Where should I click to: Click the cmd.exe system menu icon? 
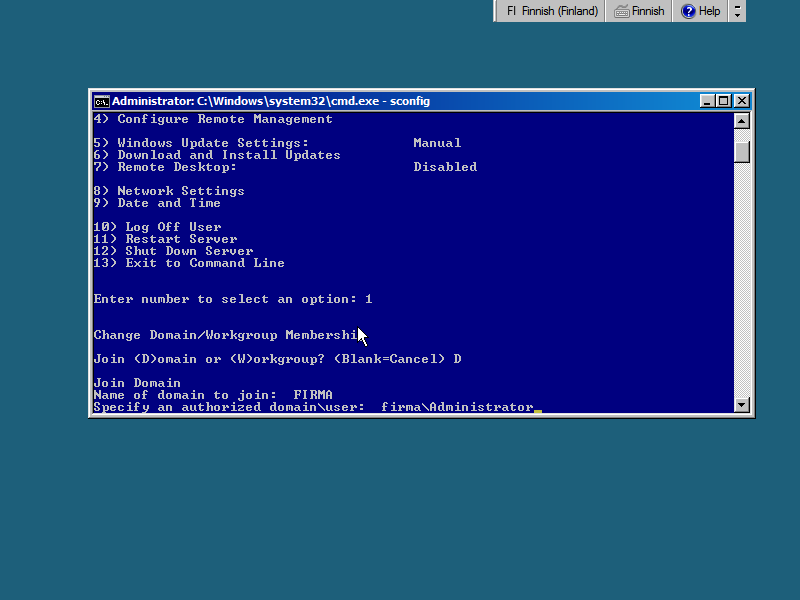click(101, 101)
